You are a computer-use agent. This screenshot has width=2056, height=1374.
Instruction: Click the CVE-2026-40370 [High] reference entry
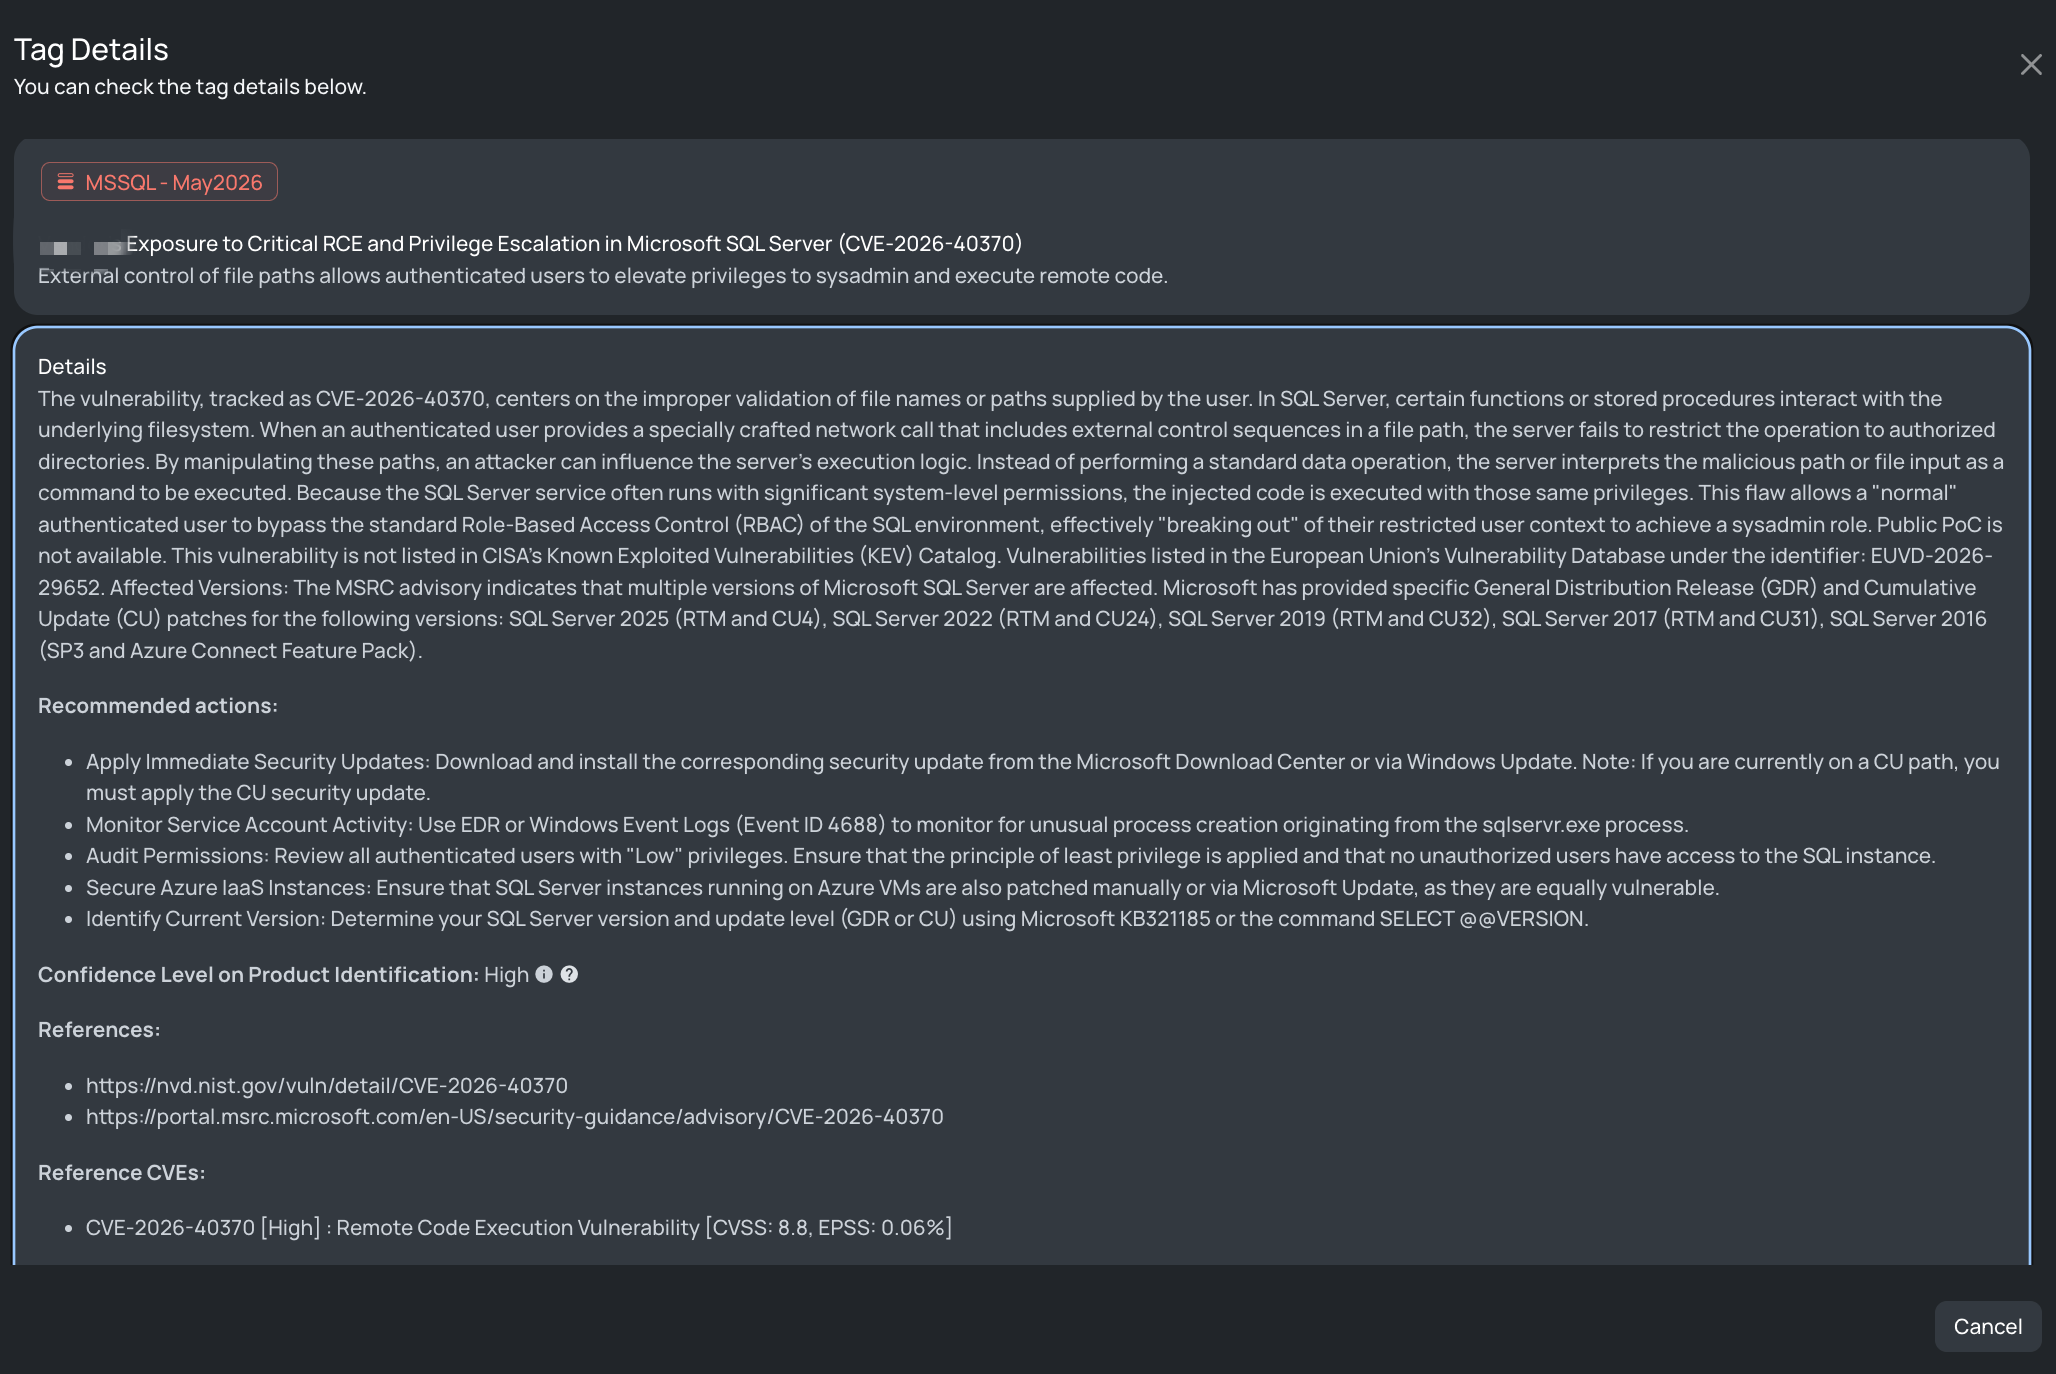[519, 1227]
